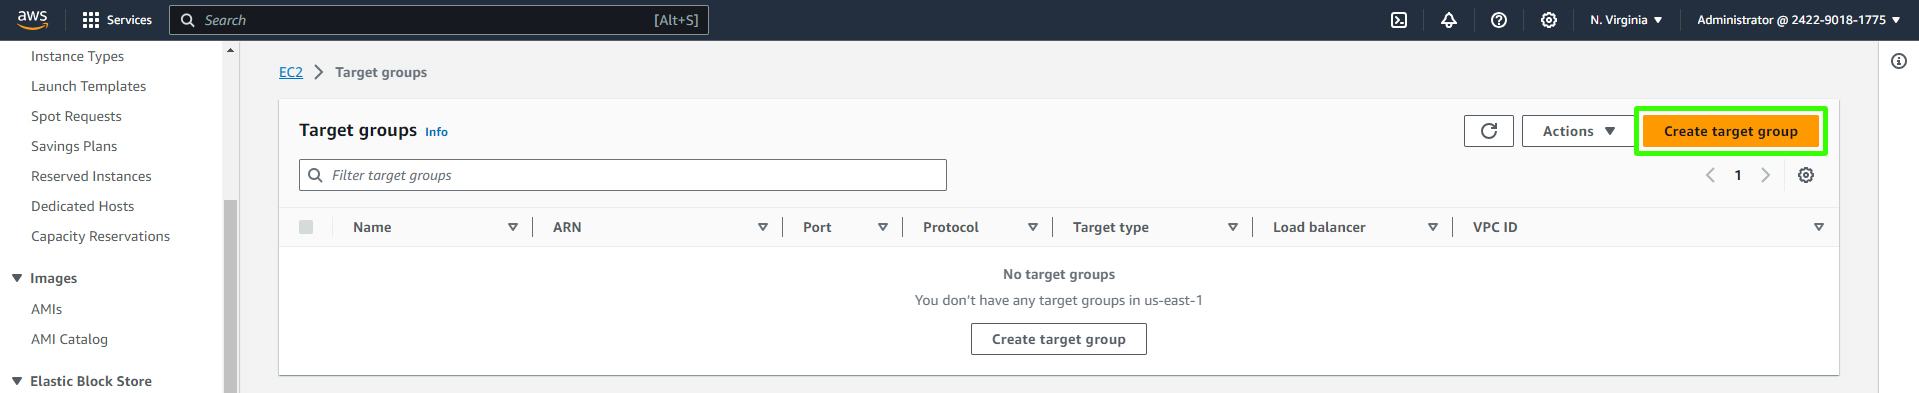Click the orange Create target group button
Viewport: 1919px width, 393px height.
tap(1730, 131)
